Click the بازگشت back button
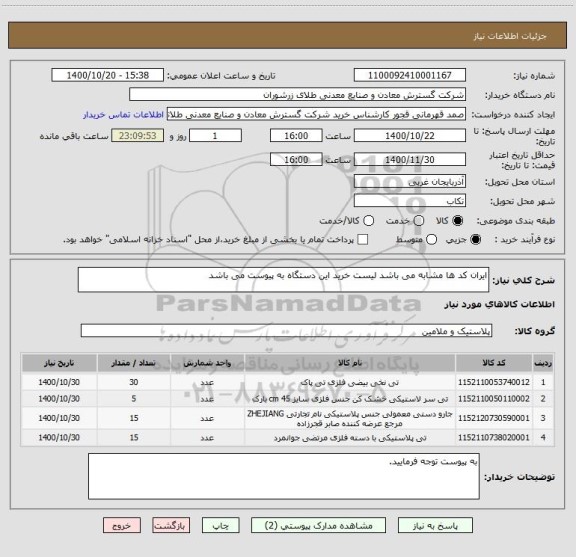Viewport: 576px width, 557px height. pyautogui.click(x=171, y=525)
